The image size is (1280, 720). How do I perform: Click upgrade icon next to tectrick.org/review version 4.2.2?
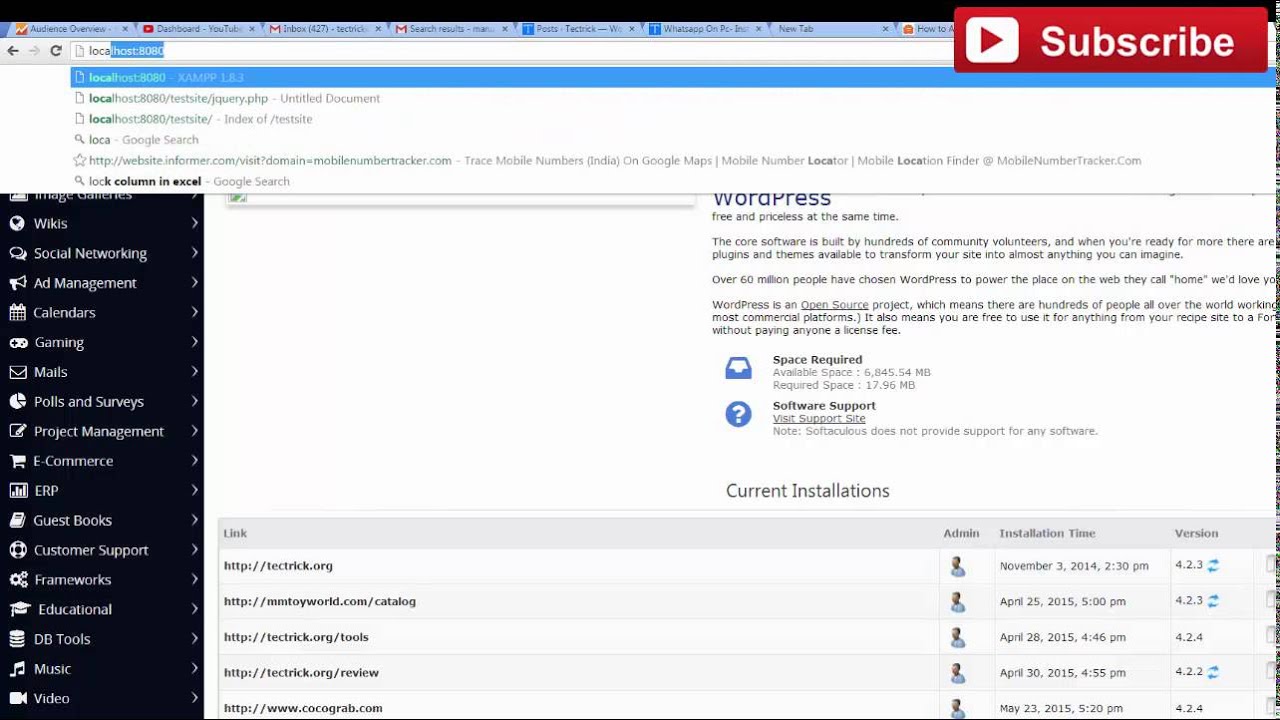1213,673
